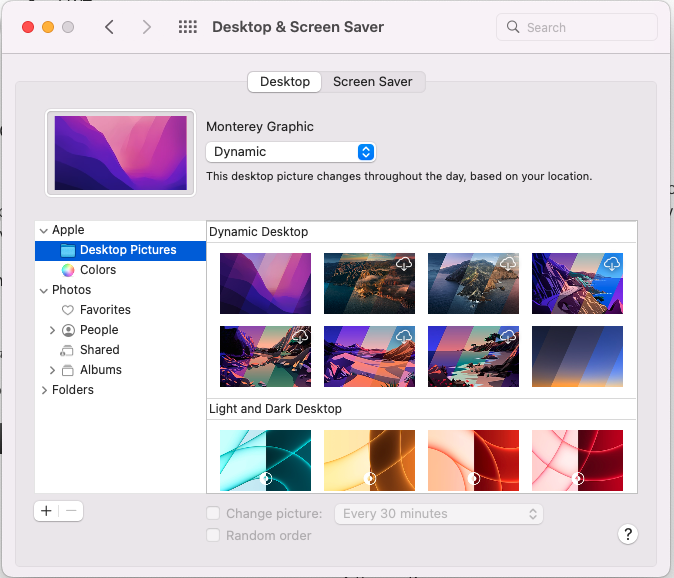This screenshot has height=578, width=674.
Task: Select Shared under Photos
Action: (x=120, y=350)
